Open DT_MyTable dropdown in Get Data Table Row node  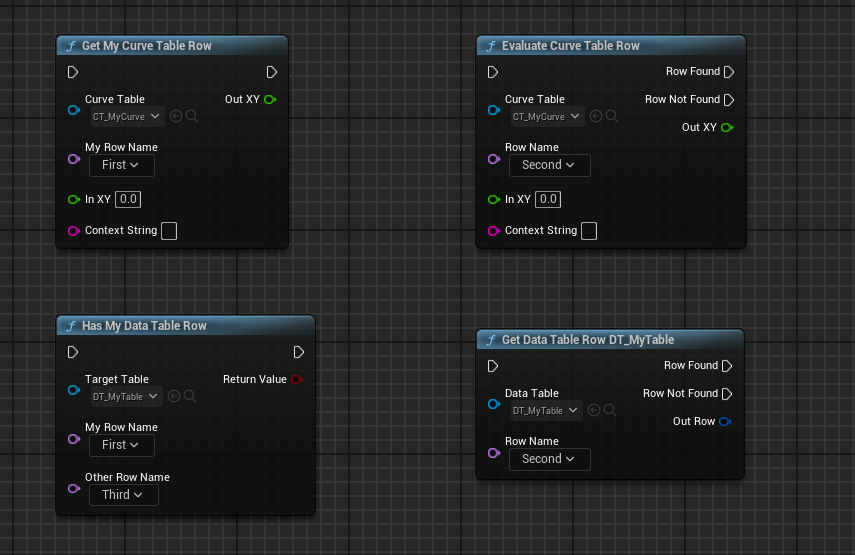point(545,411)
